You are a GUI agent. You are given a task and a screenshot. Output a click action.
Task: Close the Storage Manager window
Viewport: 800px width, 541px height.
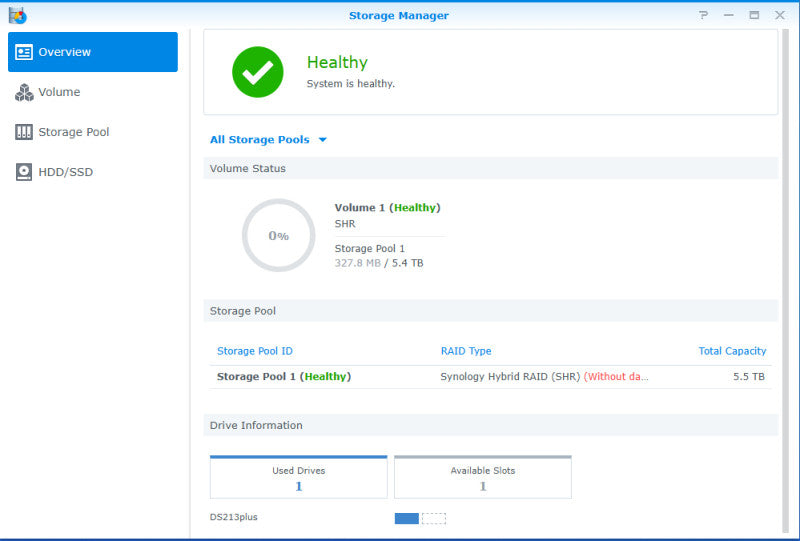coord(780,15)
